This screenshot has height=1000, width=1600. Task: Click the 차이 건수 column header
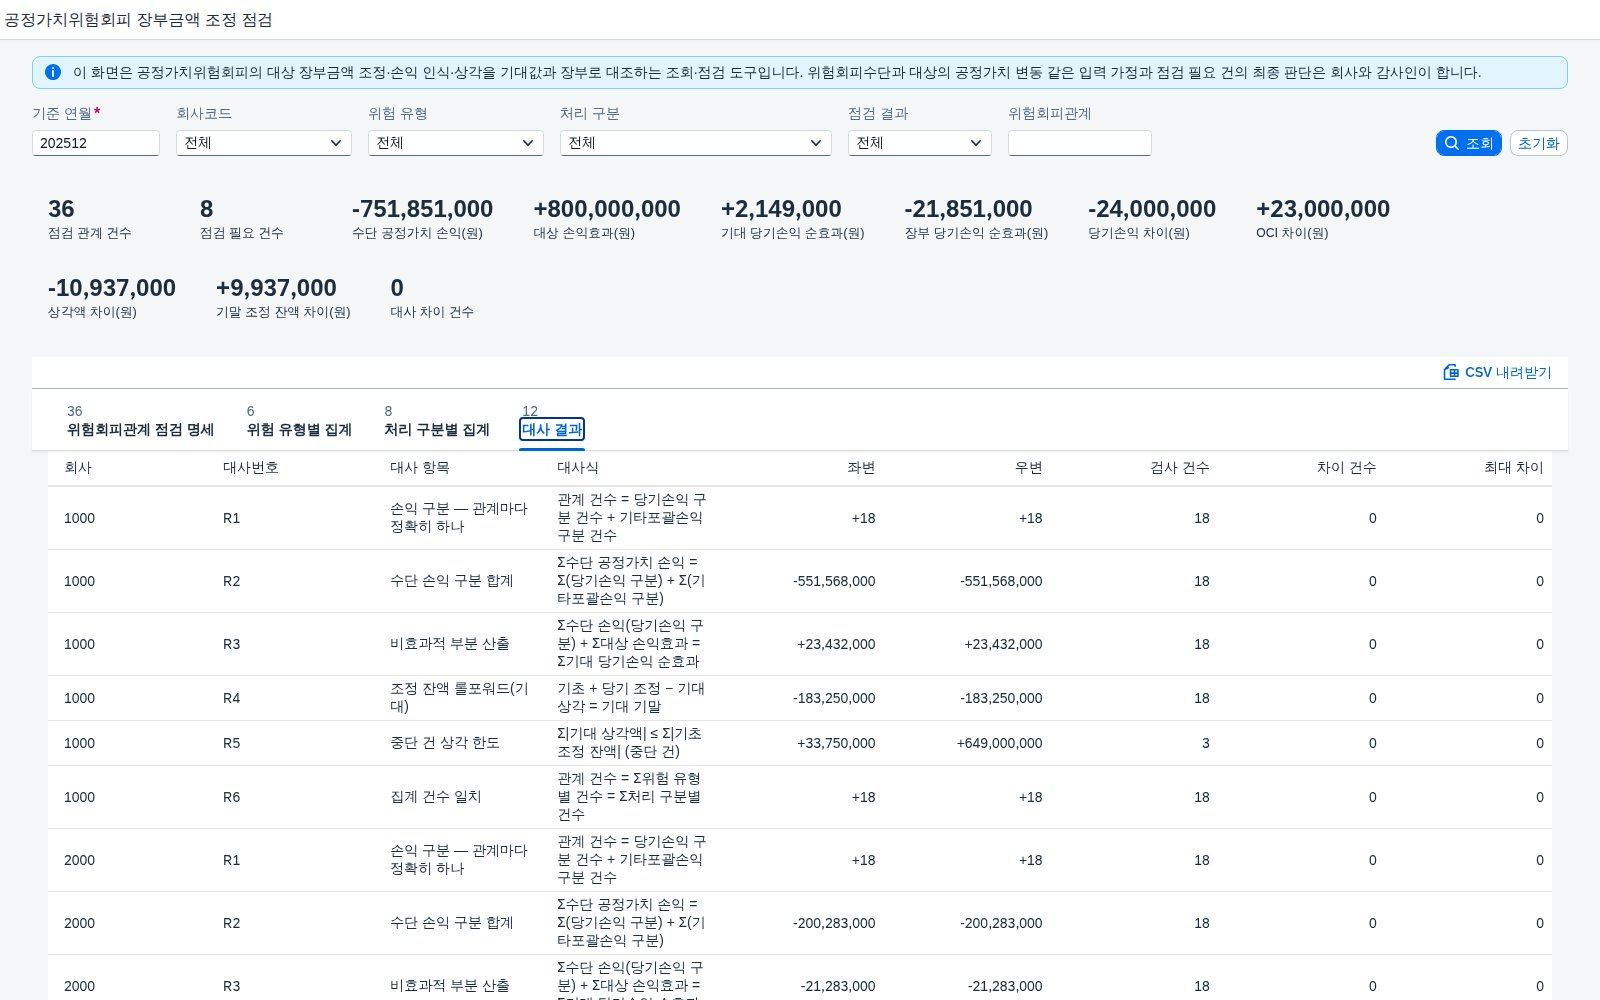pos(1346,468)
